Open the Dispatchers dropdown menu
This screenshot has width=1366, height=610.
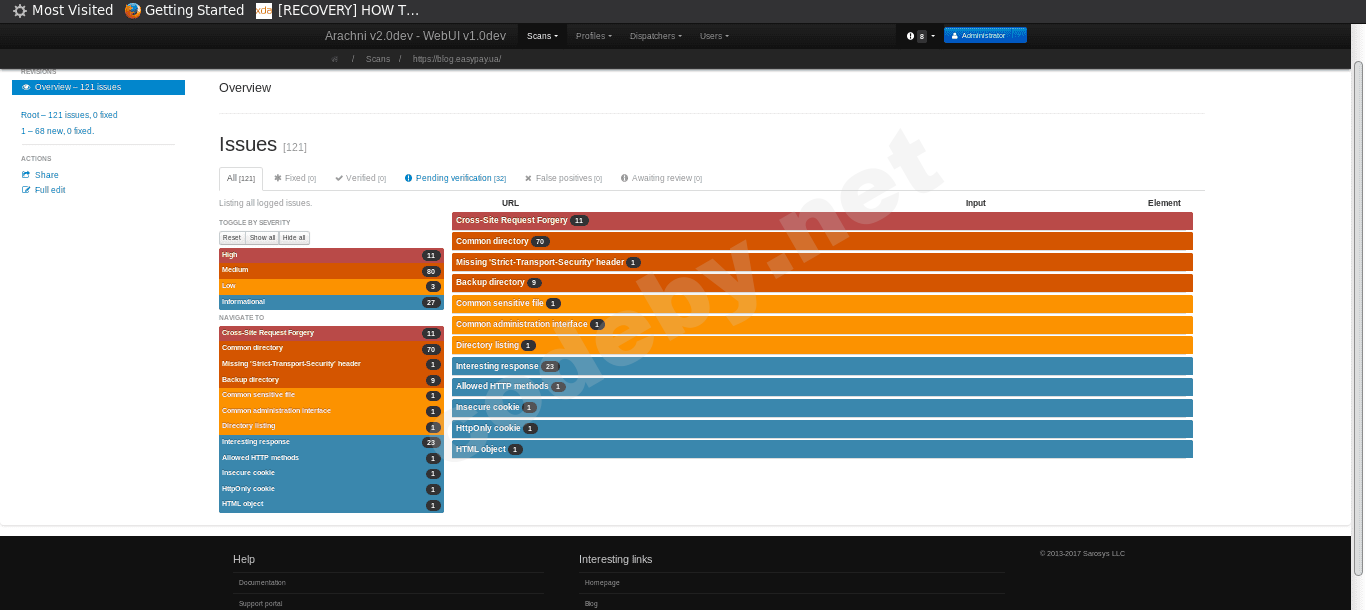tap(655, 36)
